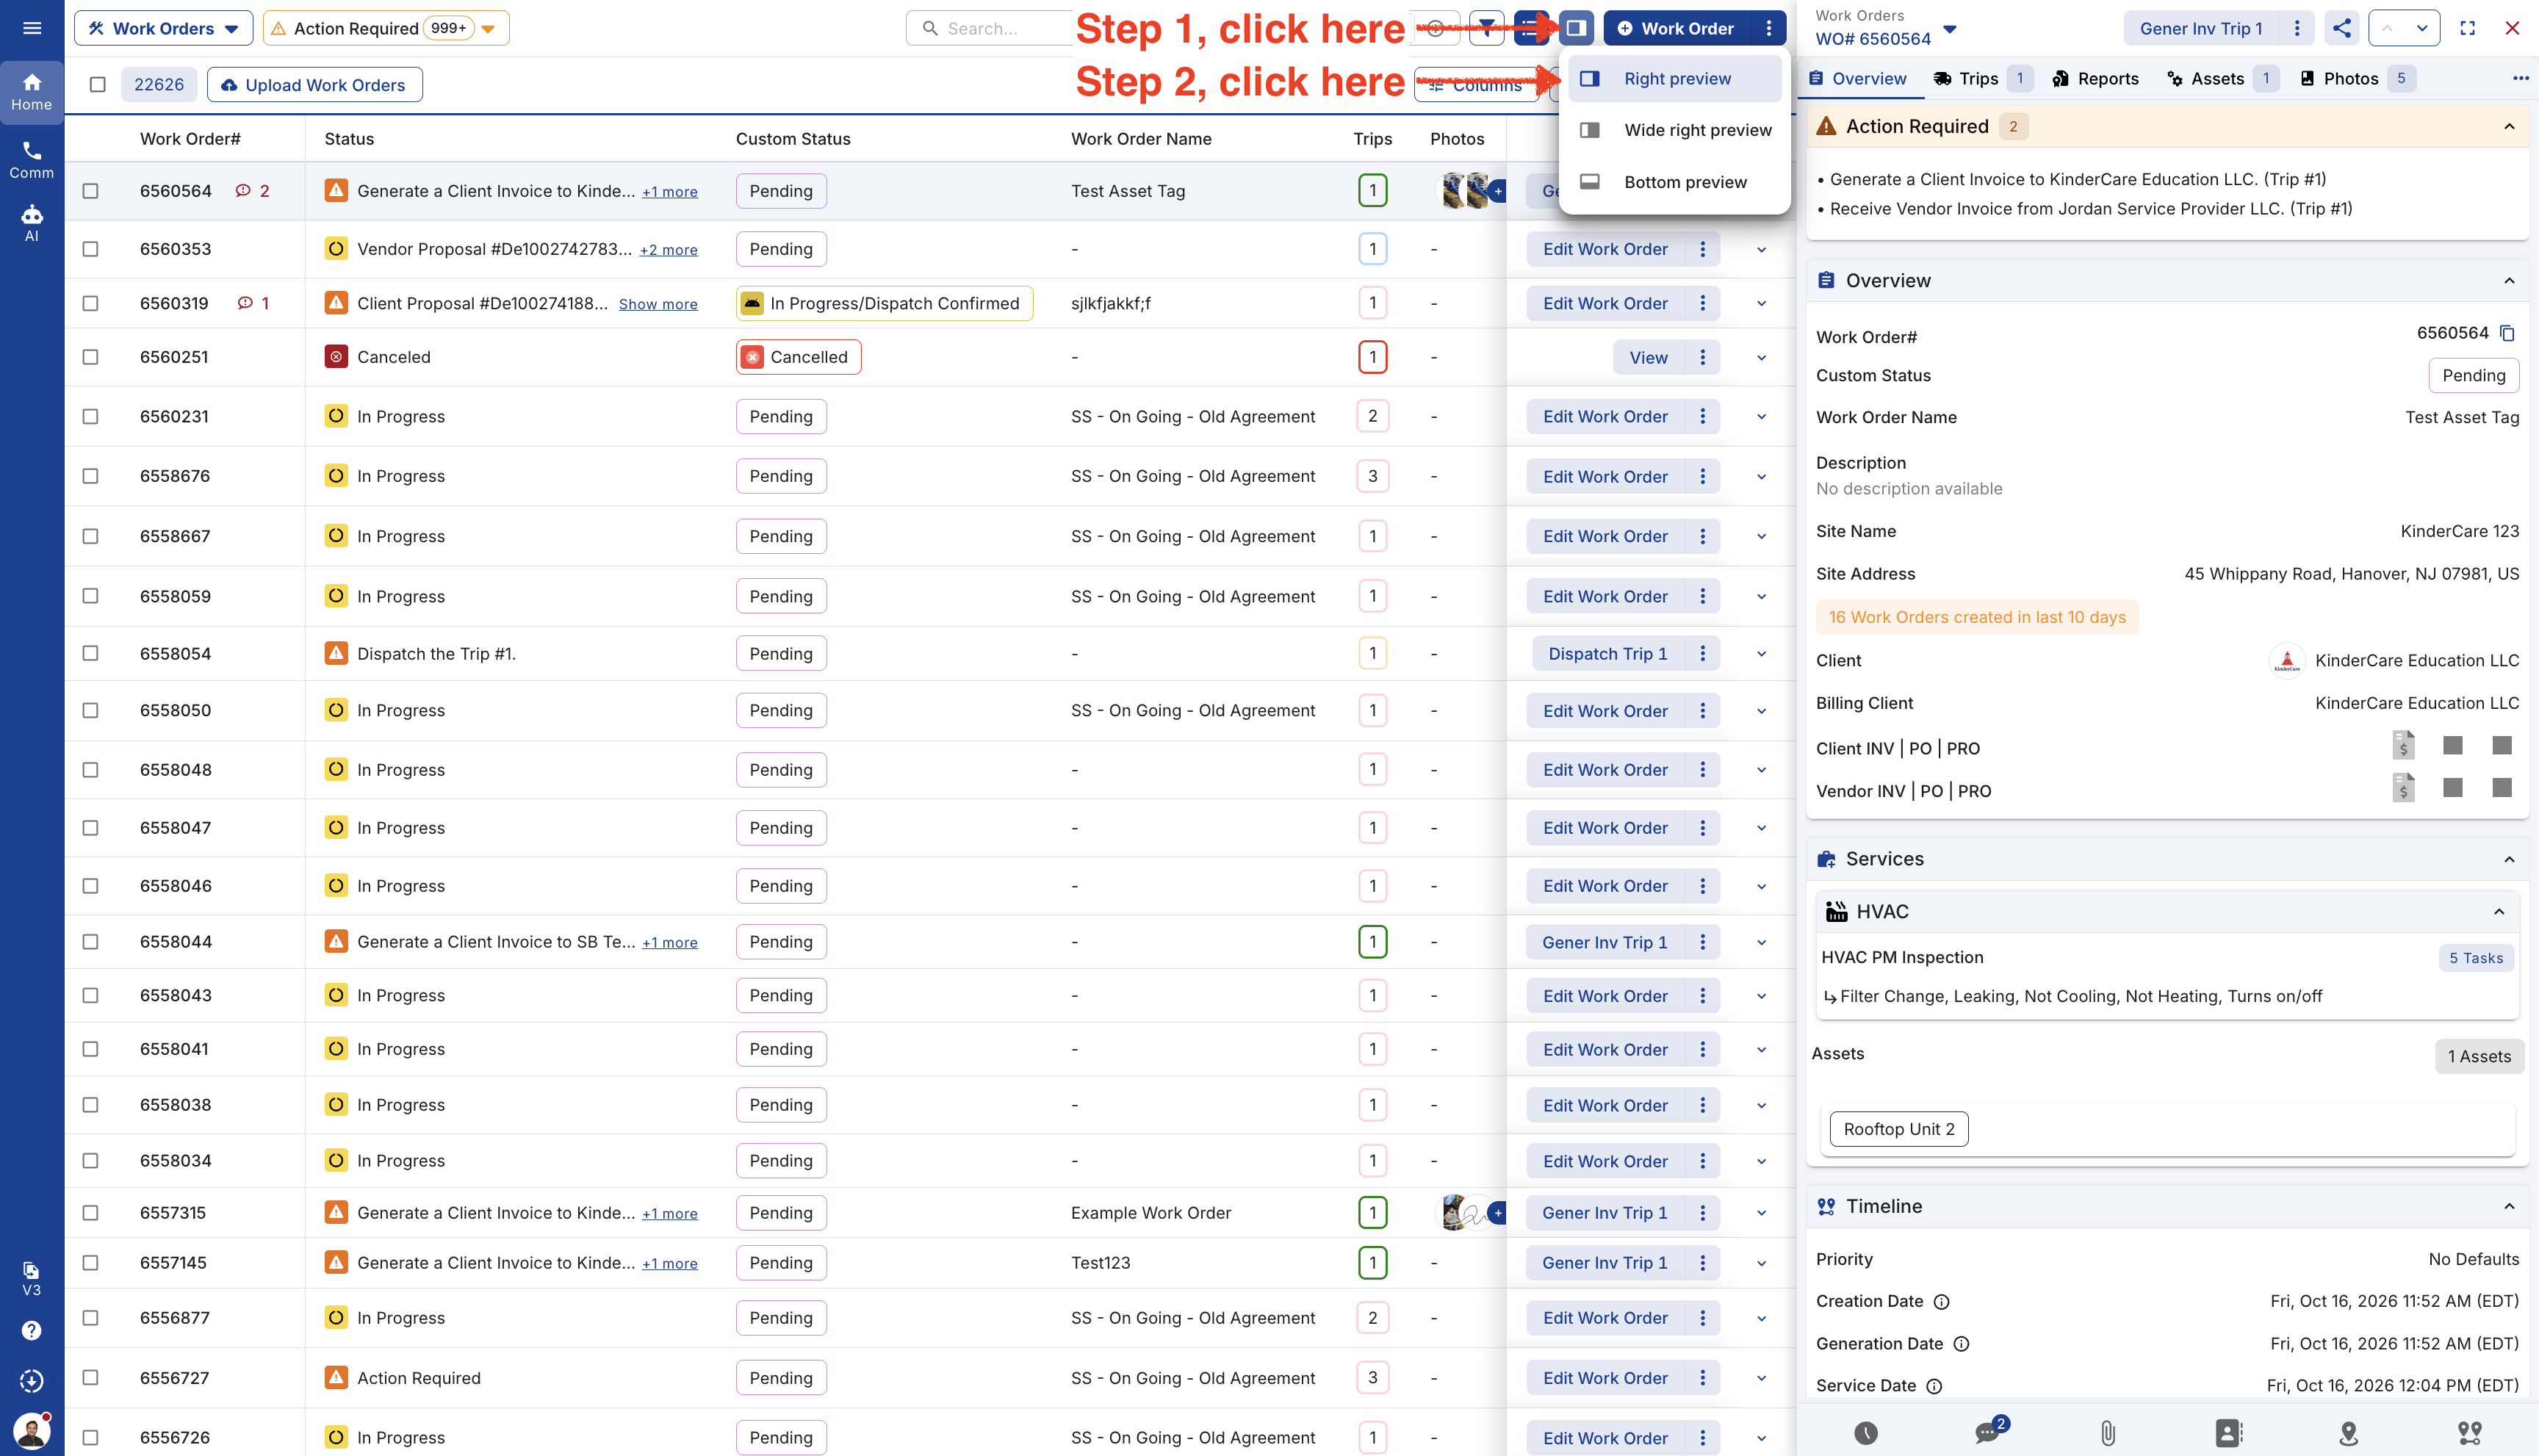2539x1456 pixels.
Task: Click Upload Work Orders button
Action: tap(314, 85)
